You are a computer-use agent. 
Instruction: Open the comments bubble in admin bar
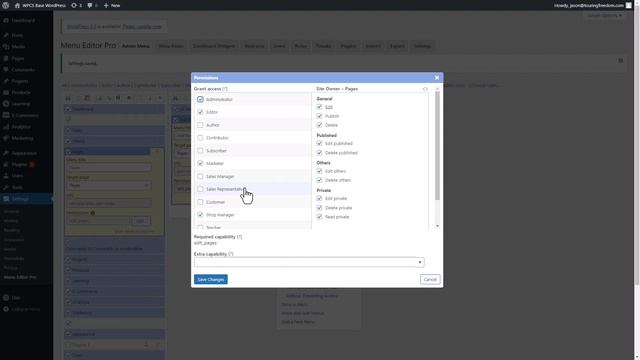coord(90,5)
